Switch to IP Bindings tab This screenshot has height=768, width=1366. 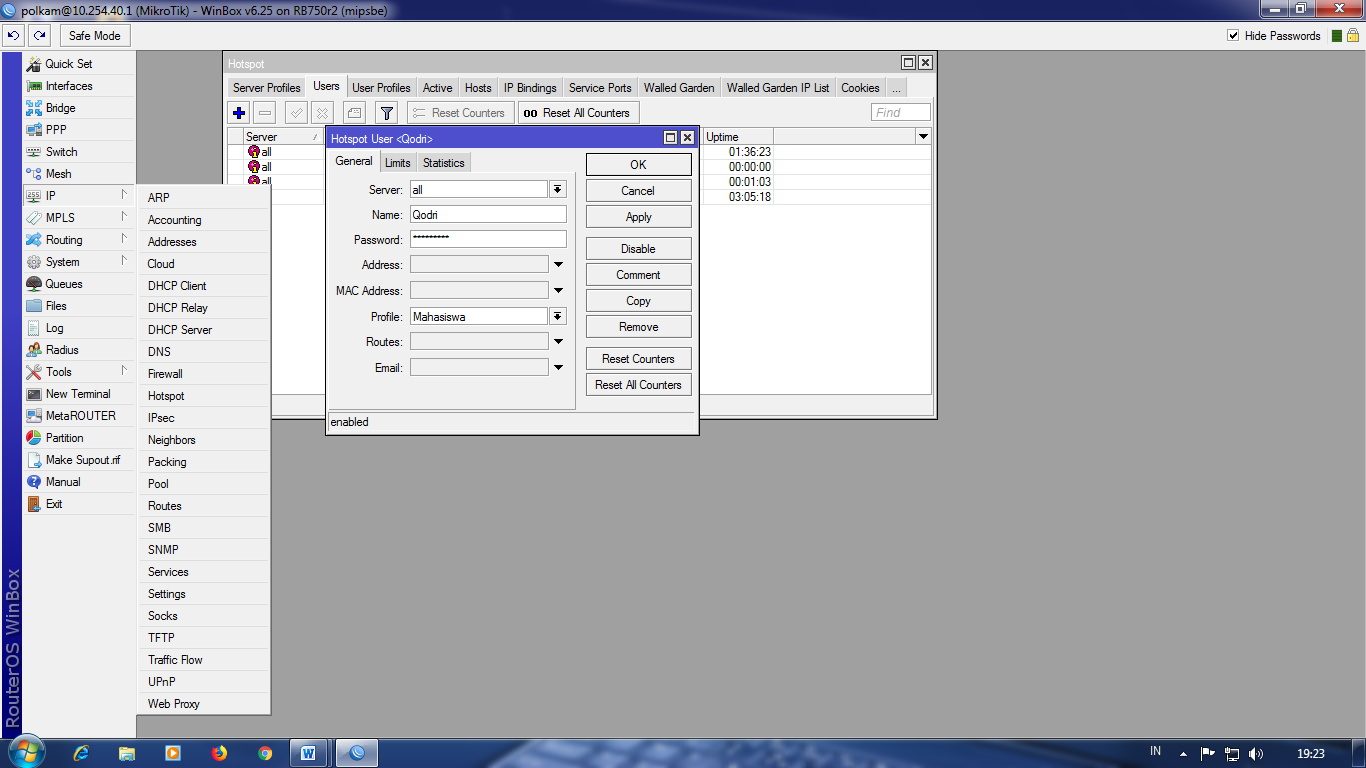[x=530, y=88]
